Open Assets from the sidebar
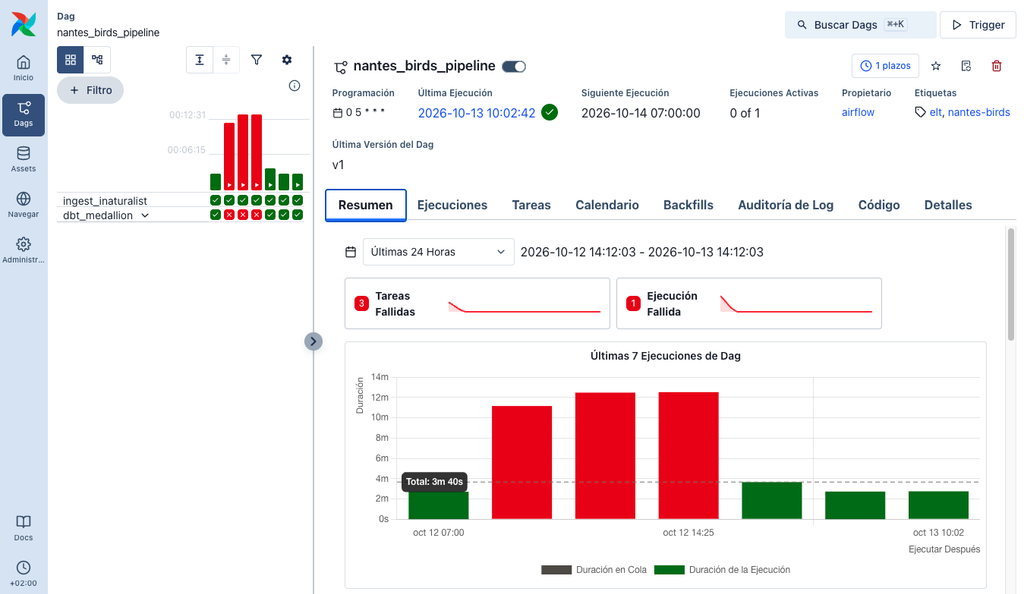 click(x=24, y=160)
